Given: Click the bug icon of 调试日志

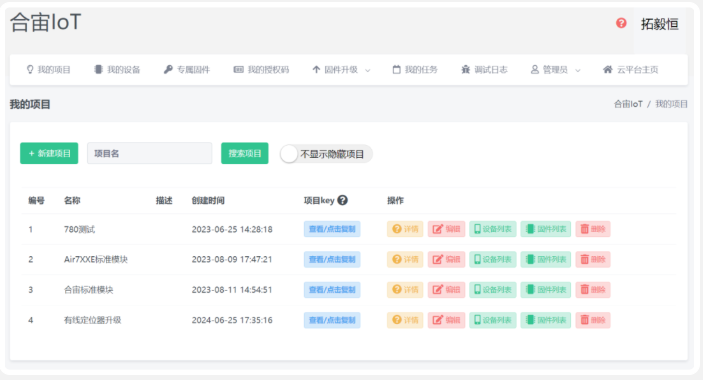Looking at the screenshot, I should tap(466, 69).
